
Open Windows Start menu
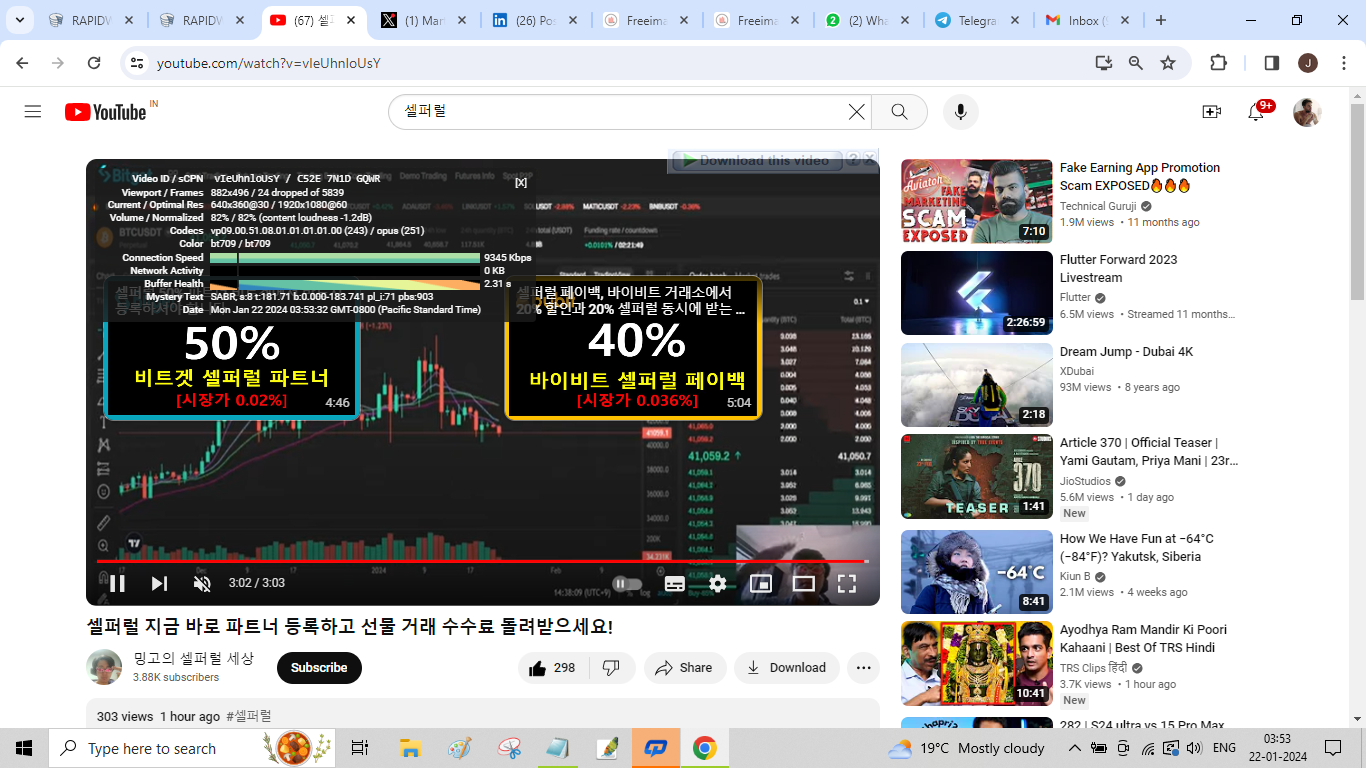point(24,748)
